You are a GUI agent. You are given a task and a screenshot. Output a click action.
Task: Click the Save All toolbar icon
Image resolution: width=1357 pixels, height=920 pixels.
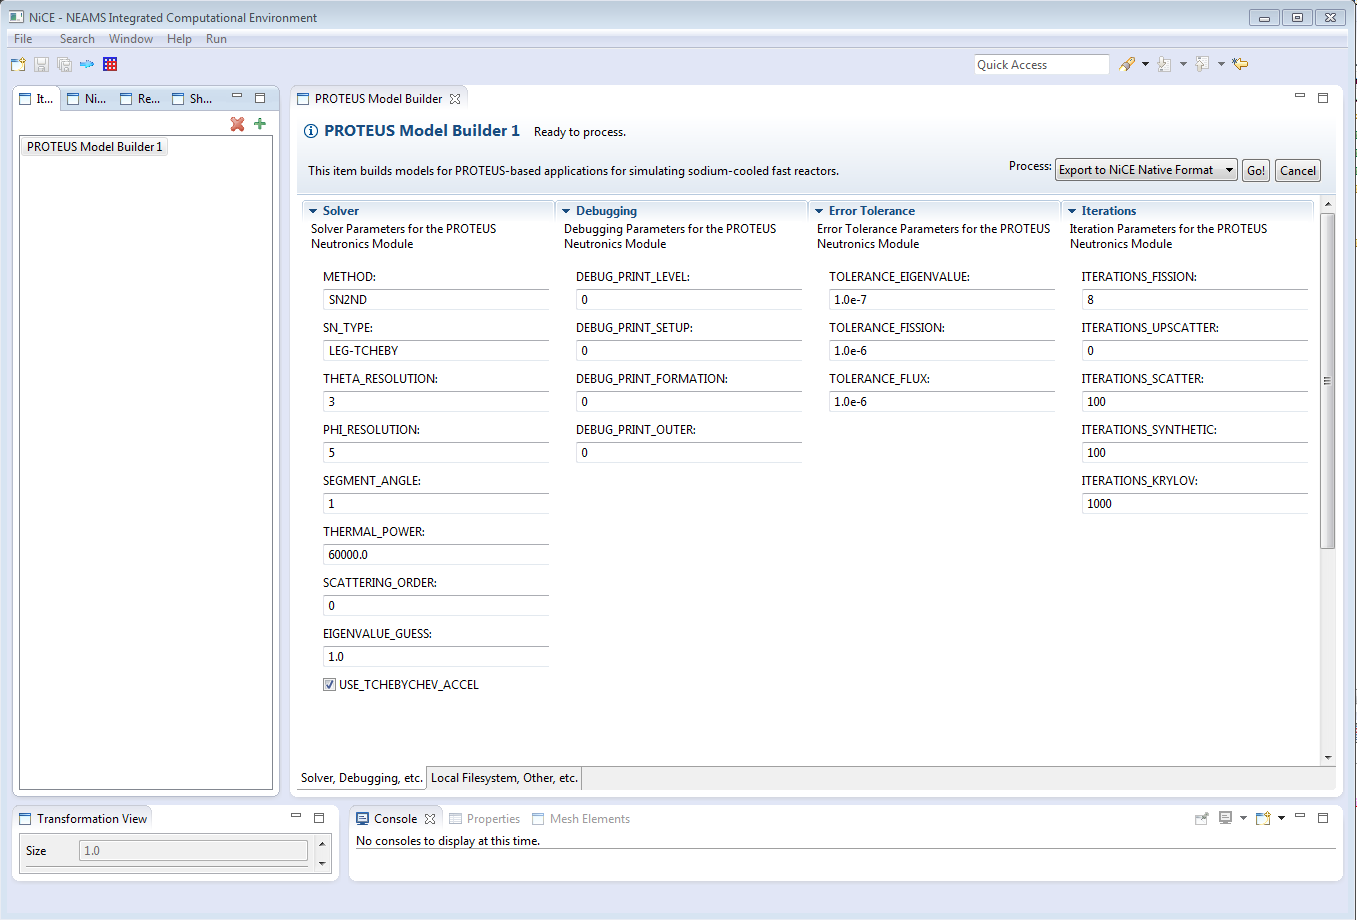64,64
